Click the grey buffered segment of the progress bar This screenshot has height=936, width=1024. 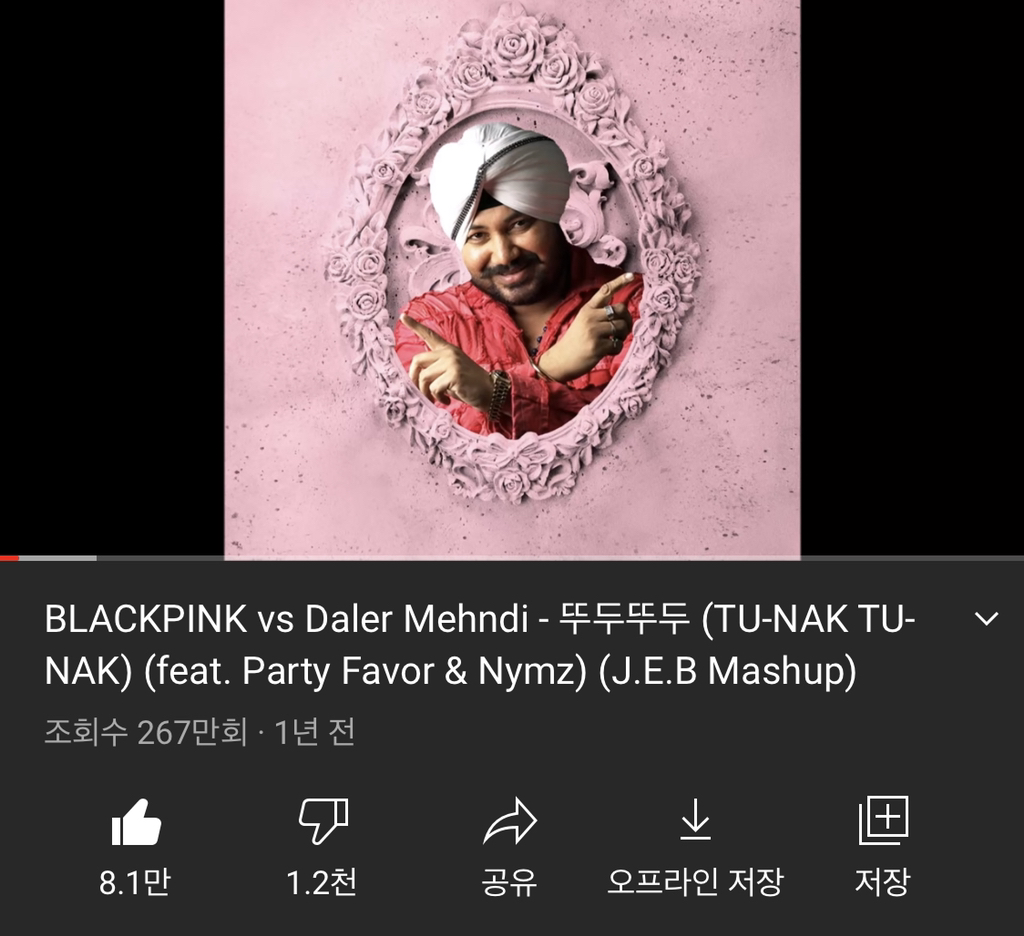pyautogui.click(x=57, y=558)
